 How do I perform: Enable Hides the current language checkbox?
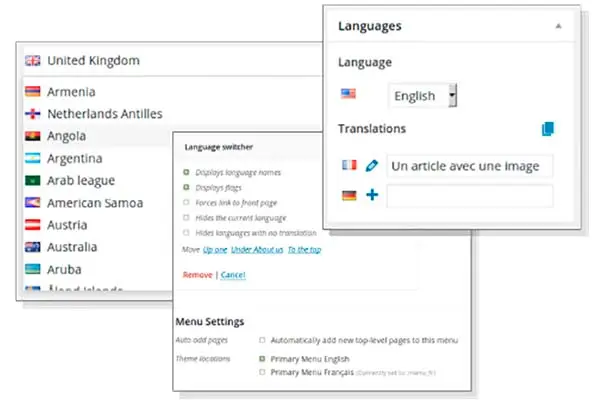(186, 217)
